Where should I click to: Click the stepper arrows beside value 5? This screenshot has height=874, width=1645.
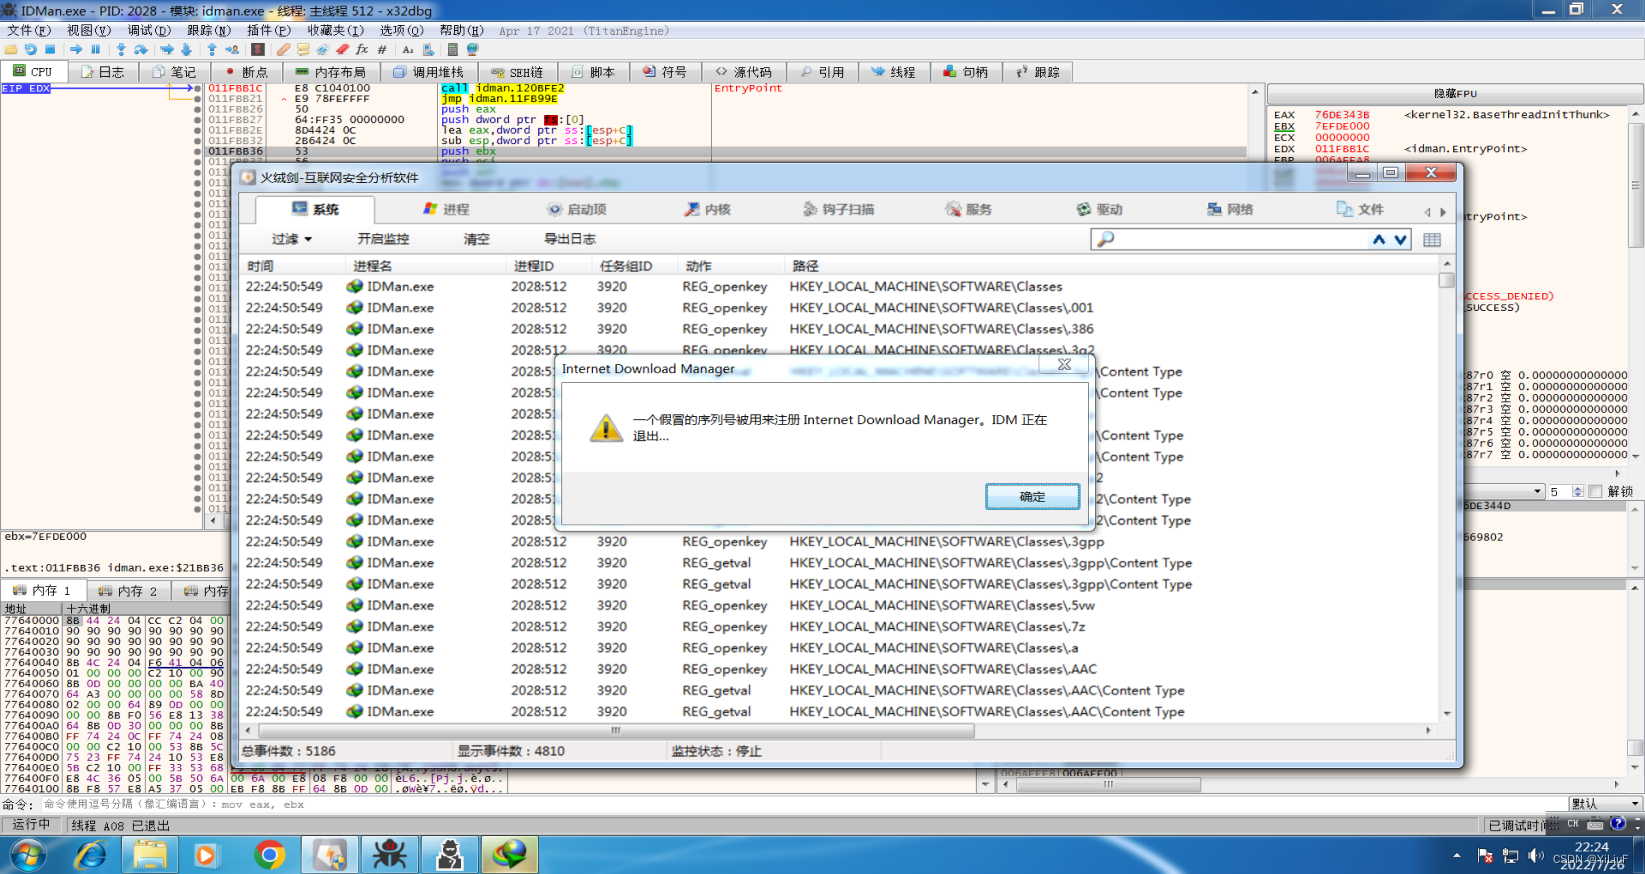pos(1578,491)
